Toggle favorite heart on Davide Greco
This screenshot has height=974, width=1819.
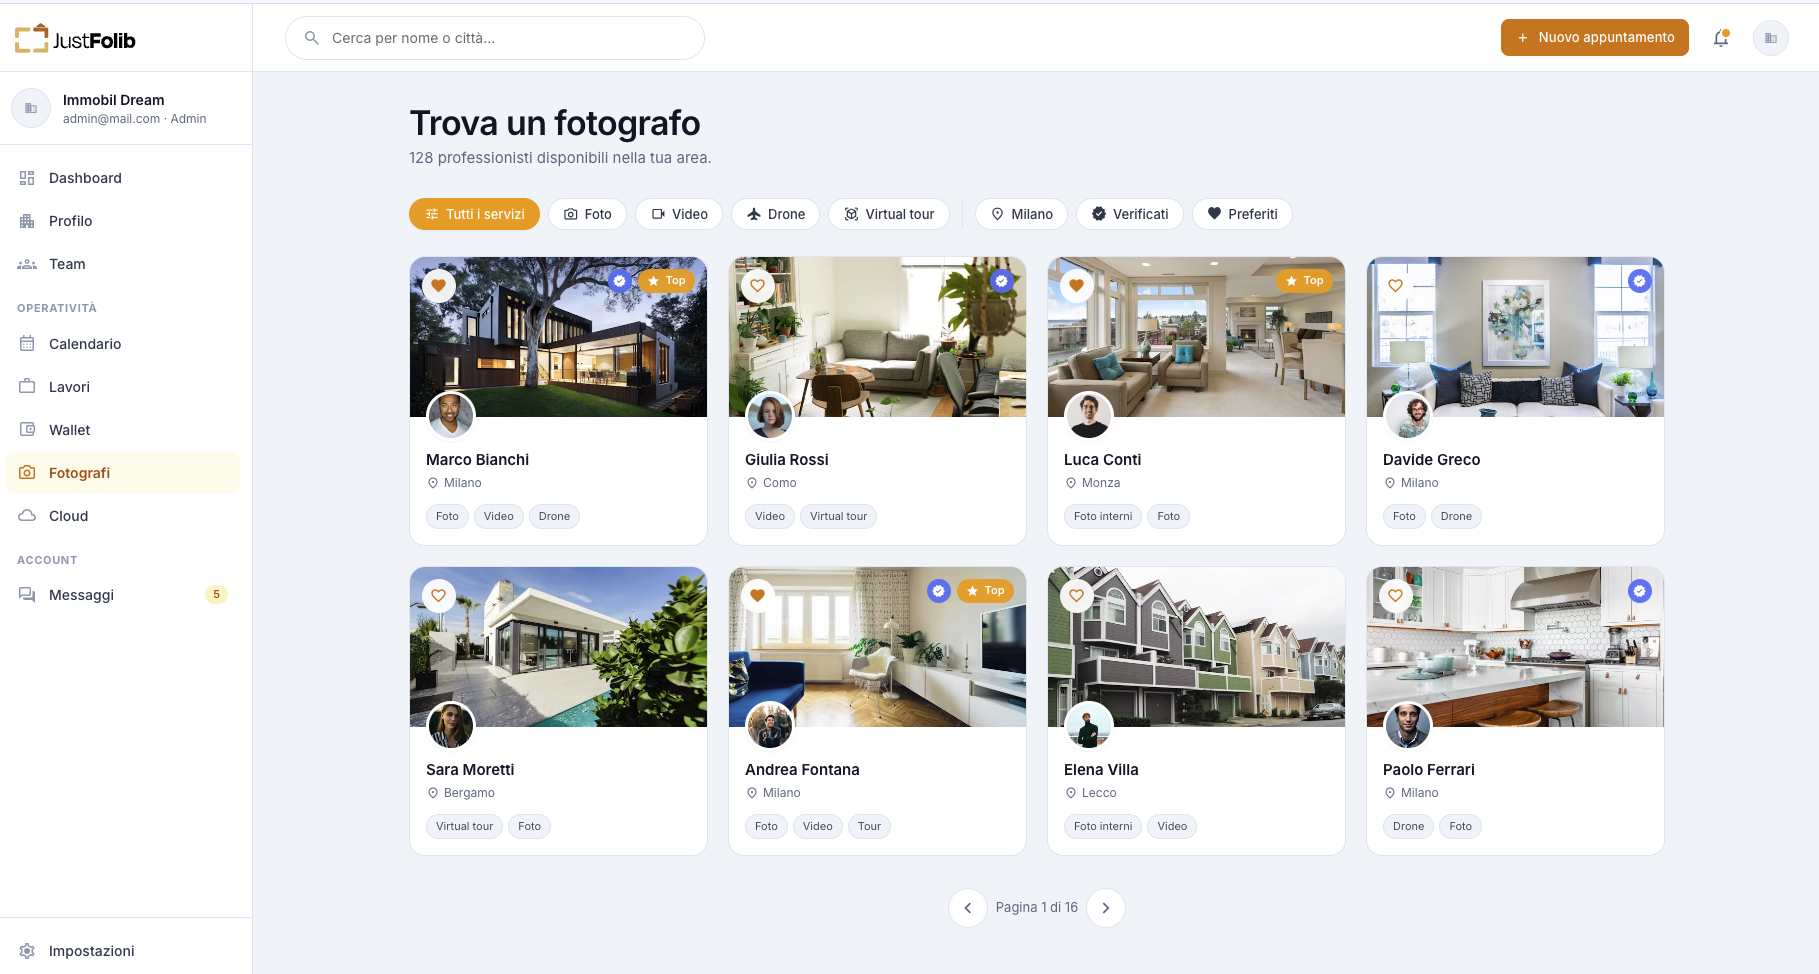click(x=1396, y=286)
